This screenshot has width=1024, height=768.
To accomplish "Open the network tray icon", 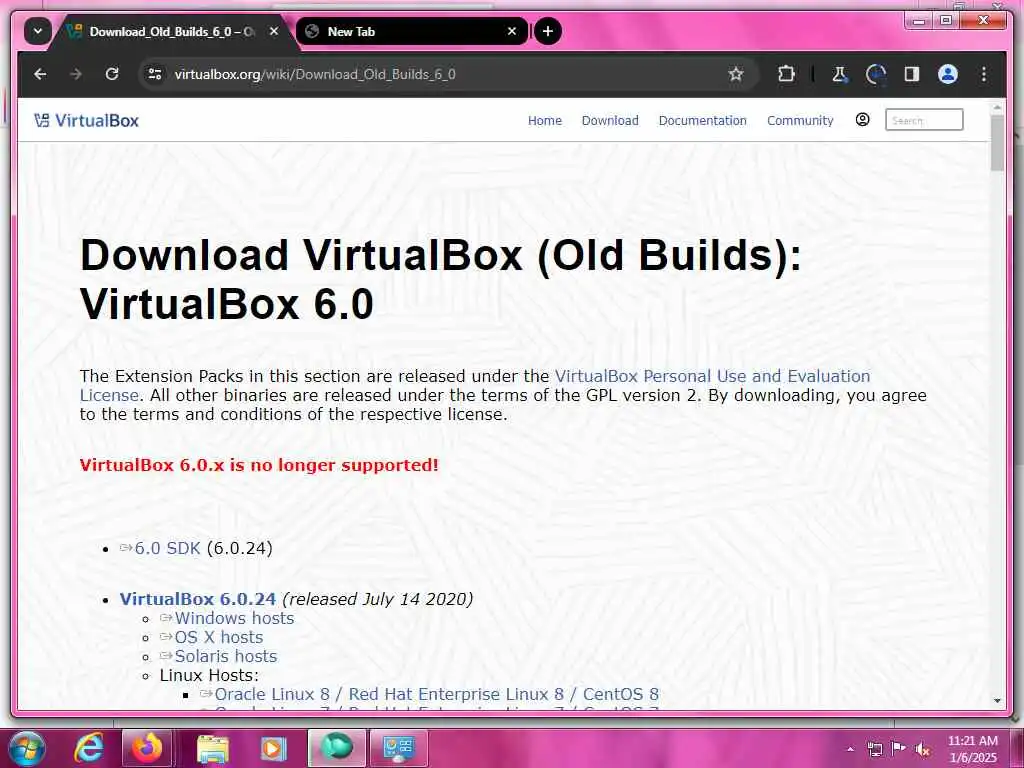I will 875,749.
